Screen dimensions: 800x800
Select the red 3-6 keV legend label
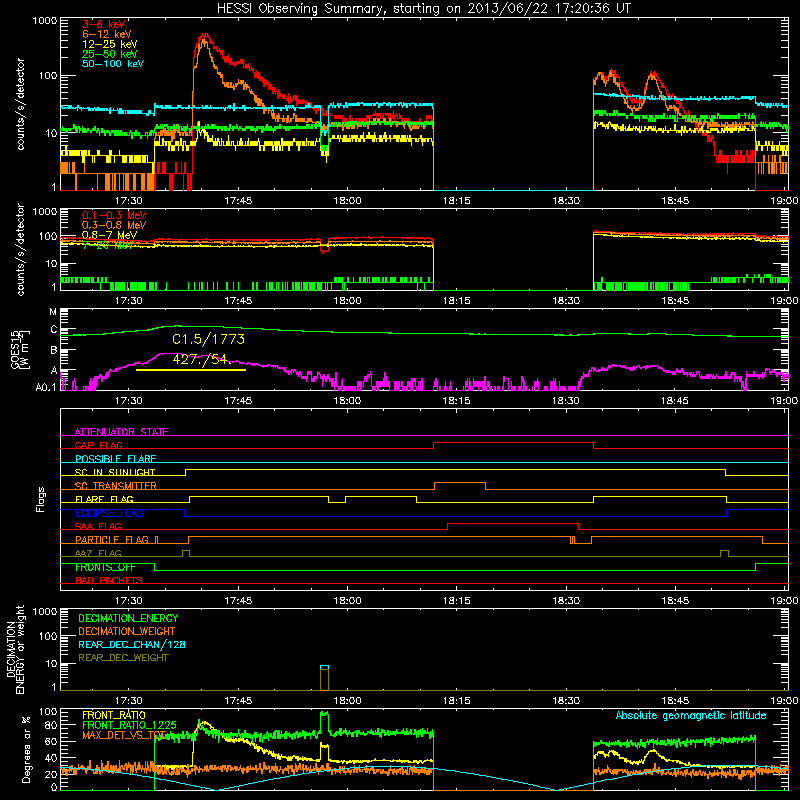[104, 24]
